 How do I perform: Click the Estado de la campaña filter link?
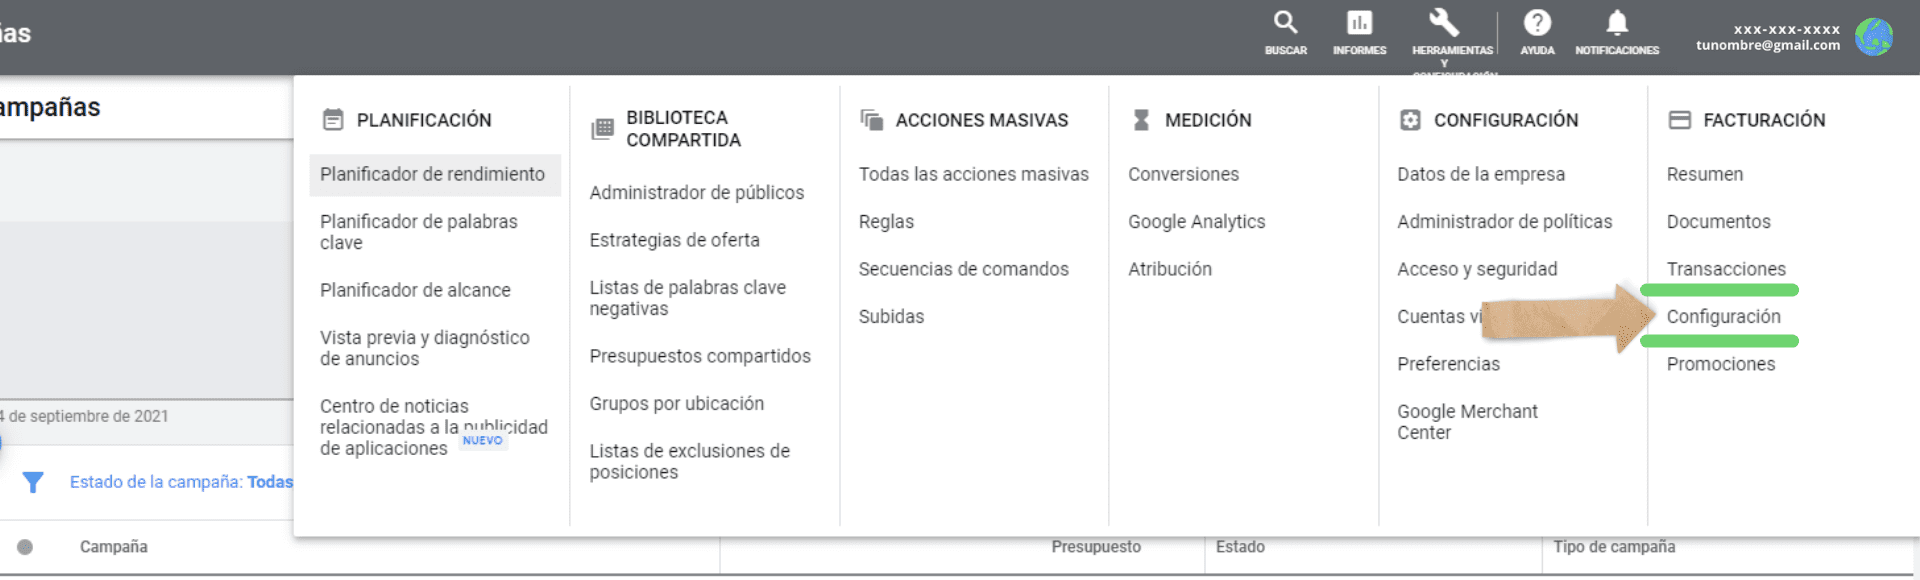coord(181,482)
